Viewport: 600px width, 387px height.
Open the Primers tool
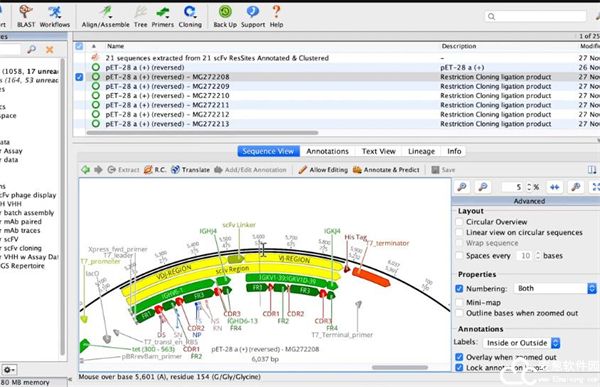(163, 16)
